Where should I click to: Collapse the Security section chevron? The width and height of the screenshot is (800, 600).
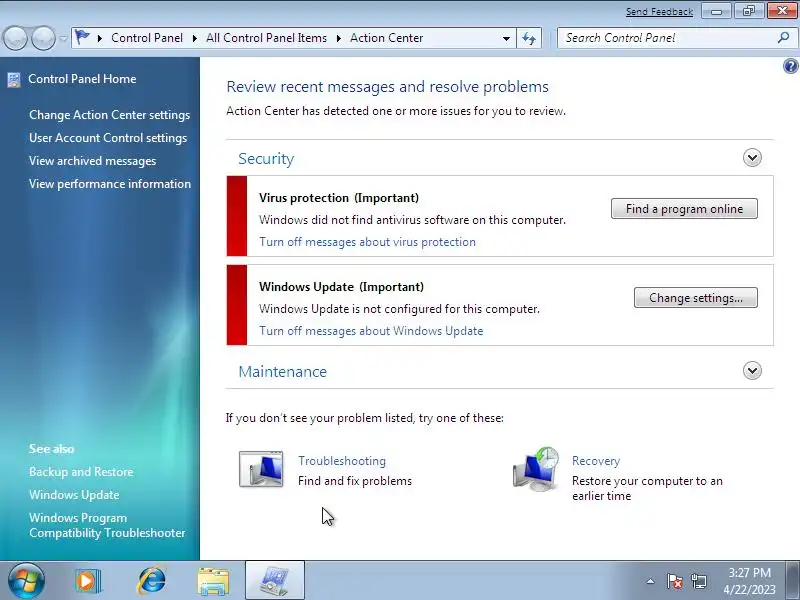click(x=752, y=158)
